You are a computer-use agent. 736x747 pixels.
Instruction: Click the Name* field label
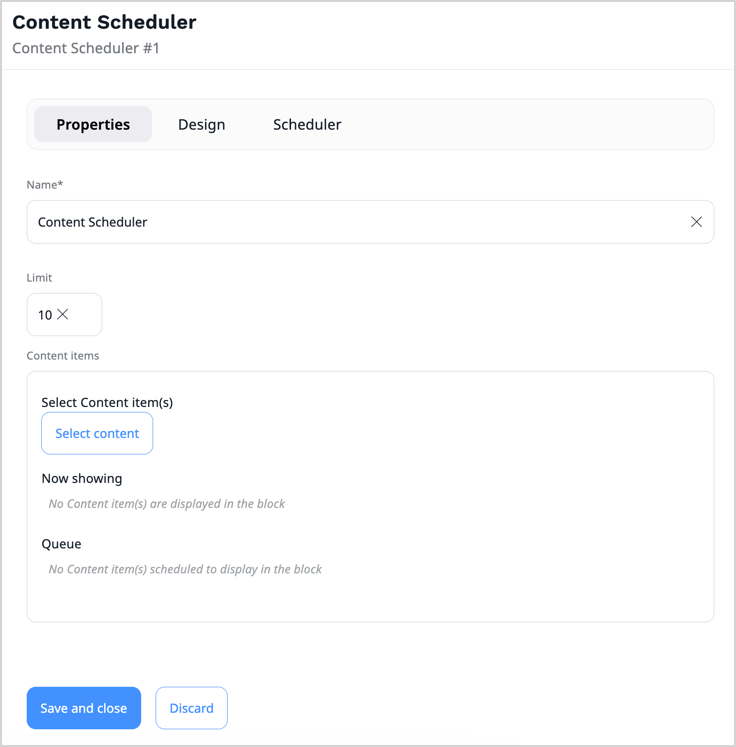(x=45, y=185)
